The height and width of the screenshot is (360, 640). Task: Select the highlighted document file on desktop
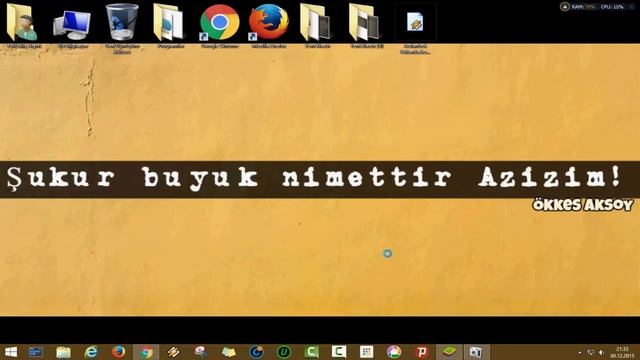pos(415,23)
